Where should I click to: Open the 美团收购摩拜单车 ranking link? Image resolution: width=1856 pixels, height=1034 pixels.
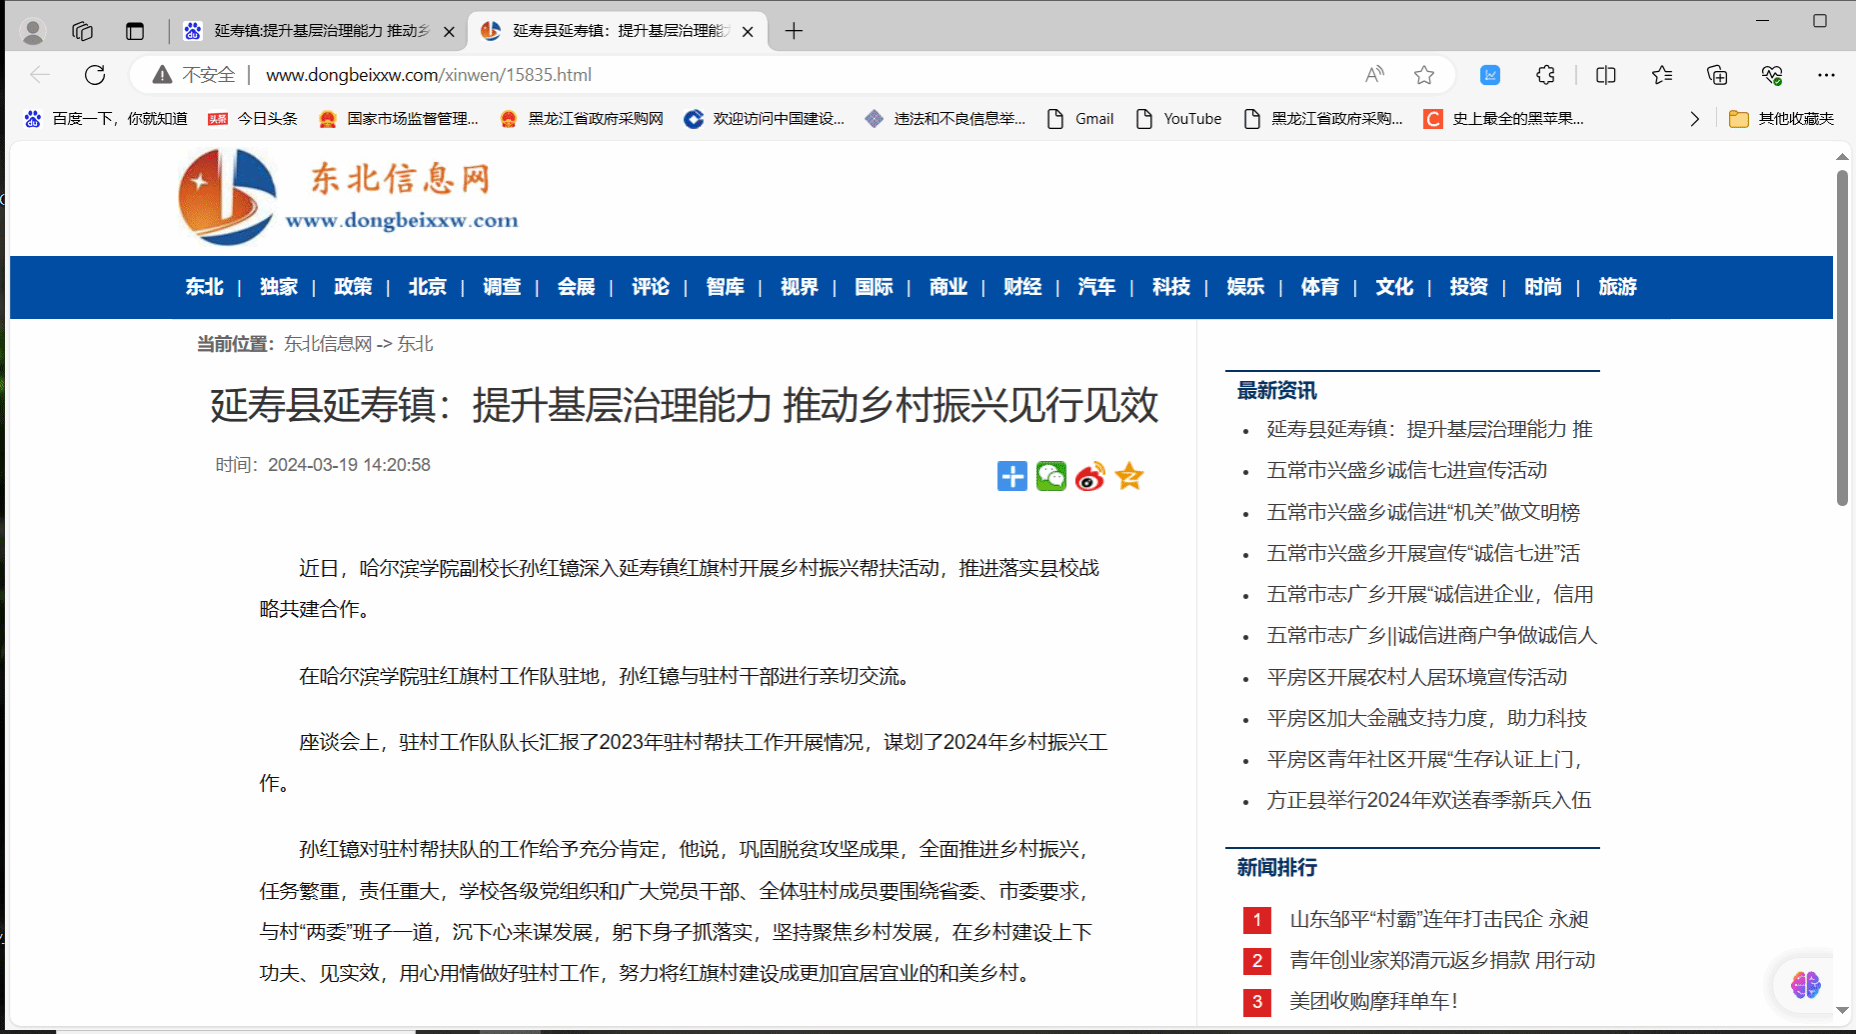(1373, 1001)
